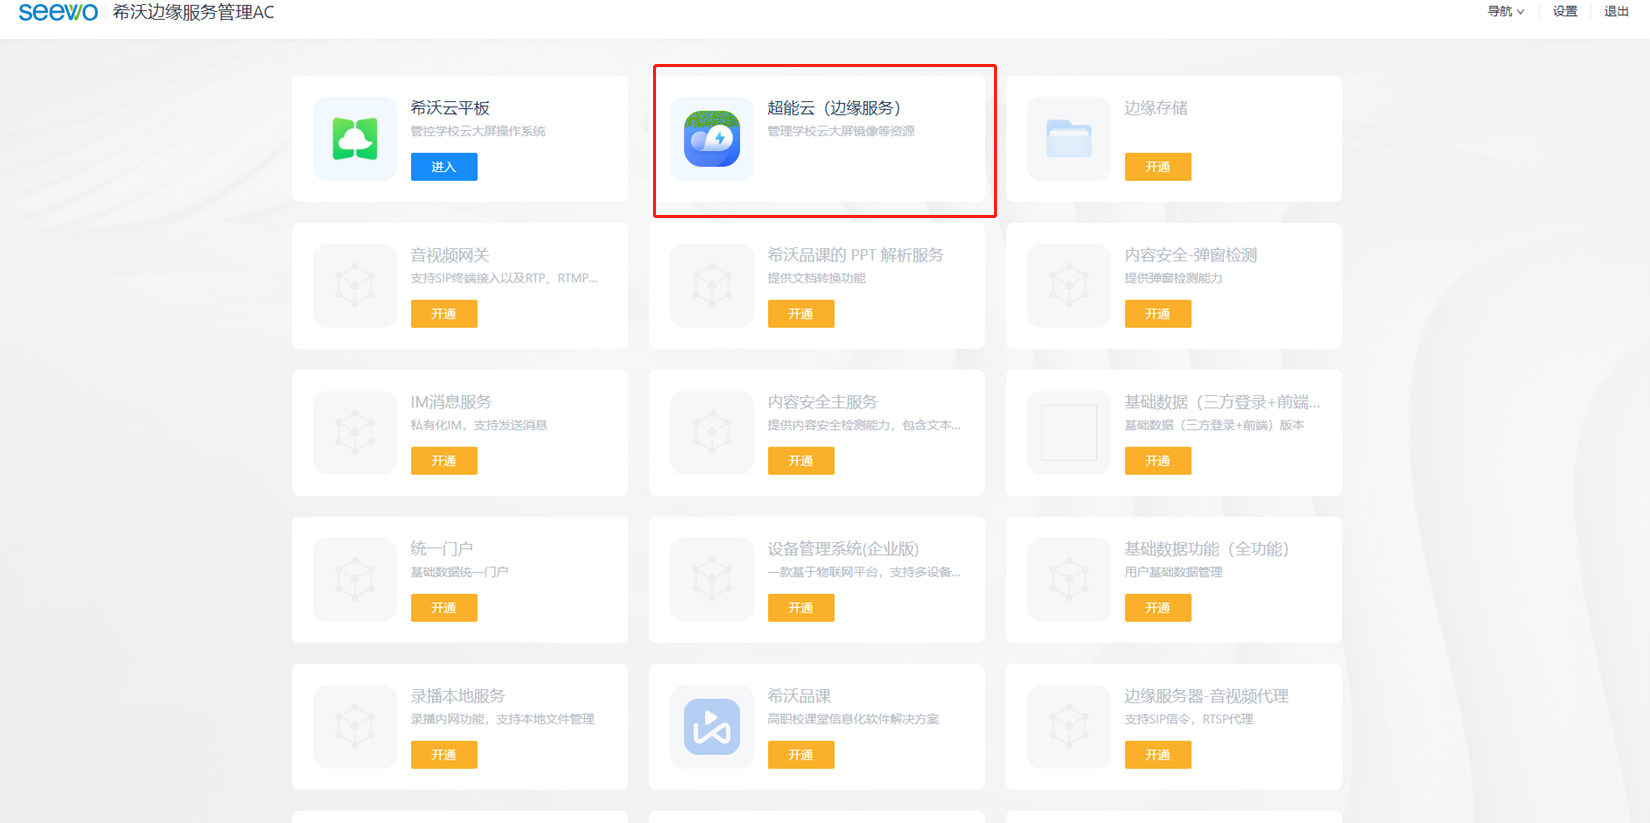1650x823 pixels.
Task: Click the 希沃品课 blue app icon
Action: point(712,727)
